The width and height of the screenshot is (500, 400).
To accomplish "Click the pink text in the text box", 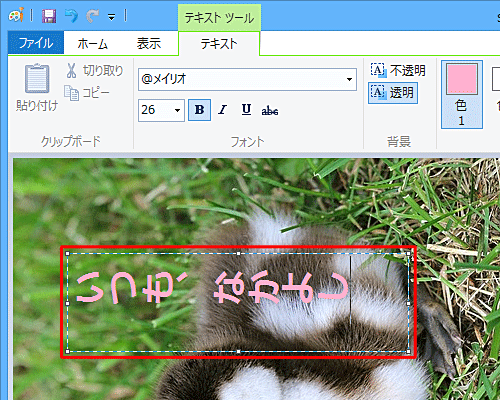I will [213, 287].
